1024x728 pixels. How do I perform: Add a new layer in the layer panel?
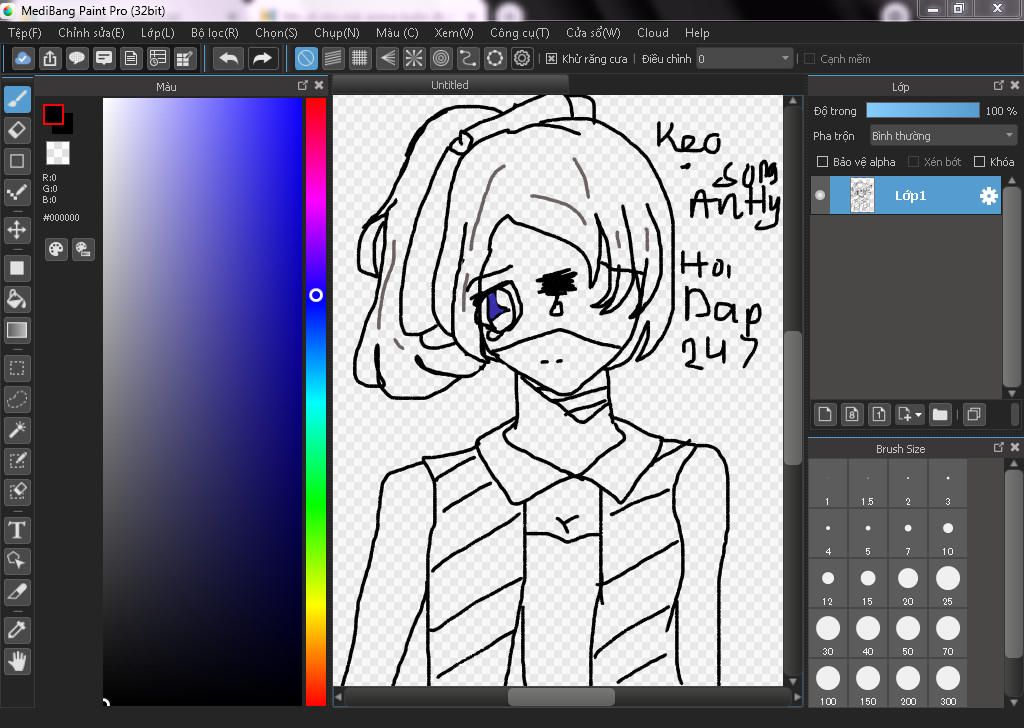[825, 415]
